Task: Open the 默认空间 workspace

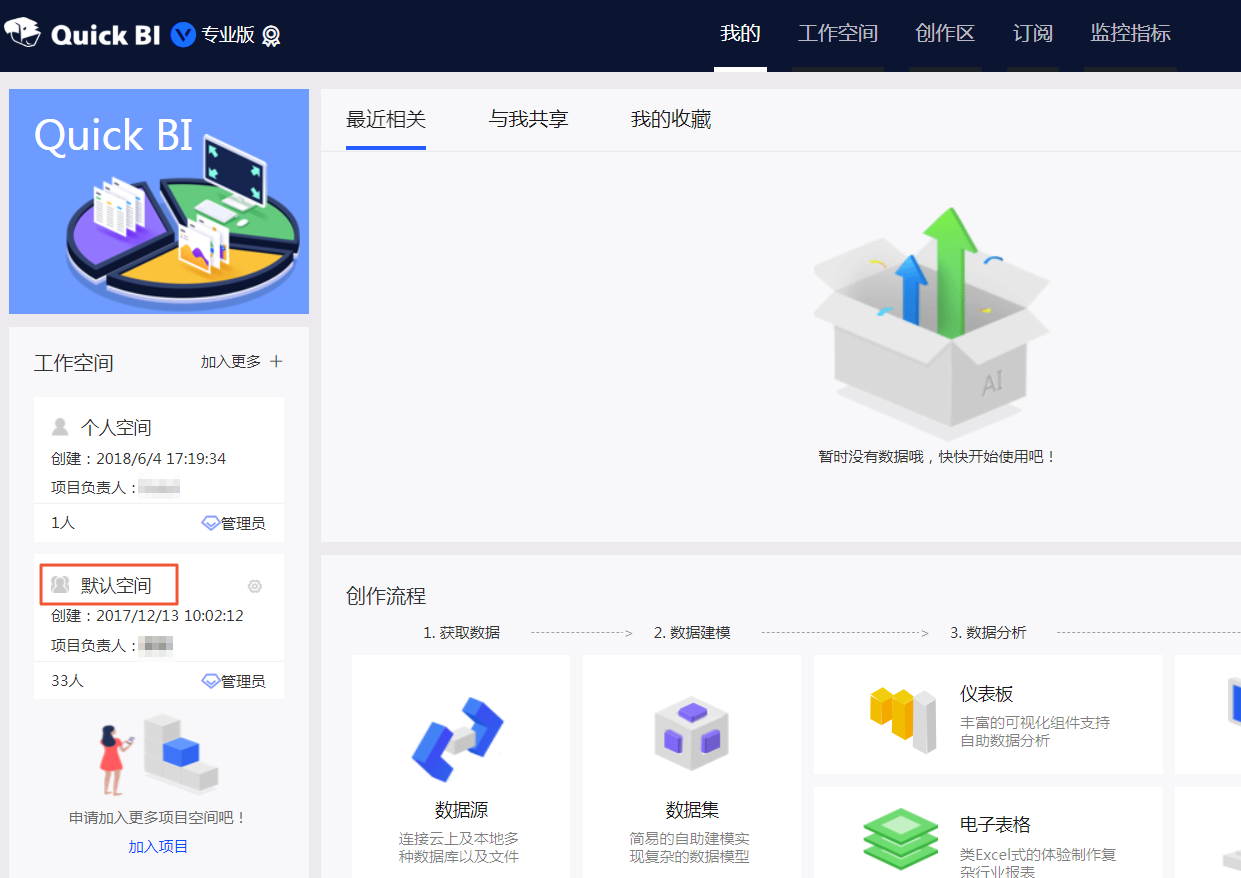Action: click(x=116, y=585)
